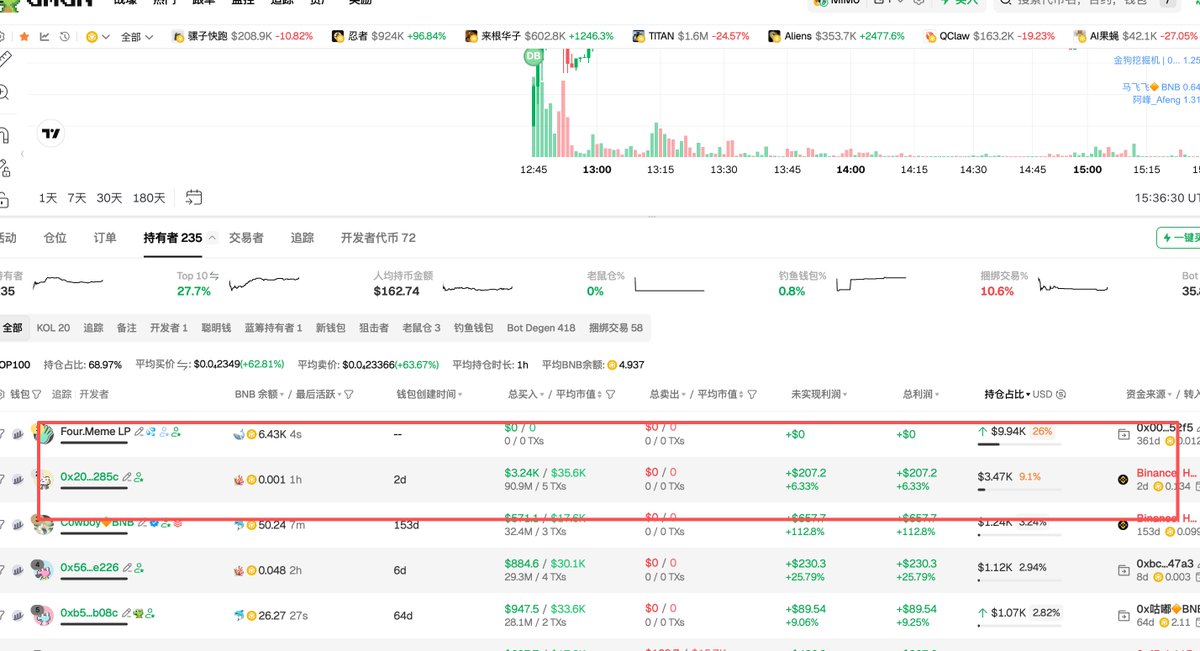Click the TradingView logo on the chart
This screenshot has height=651, width=1200.
pyautogui.click(x=51, y=133)
